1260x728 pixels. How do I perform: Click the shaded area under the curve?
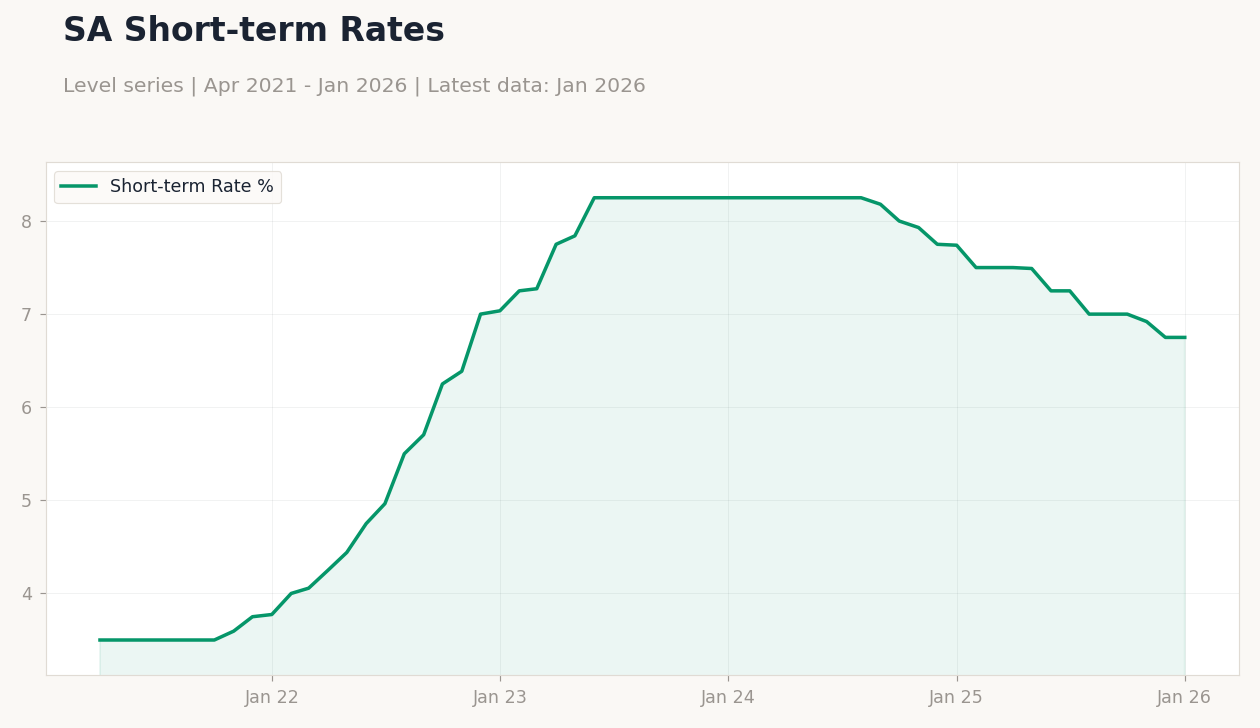pos(728,450)
